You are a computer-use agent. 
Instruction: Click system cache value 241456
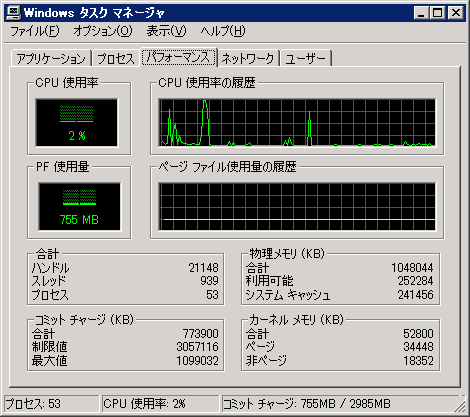click(415, 295)
